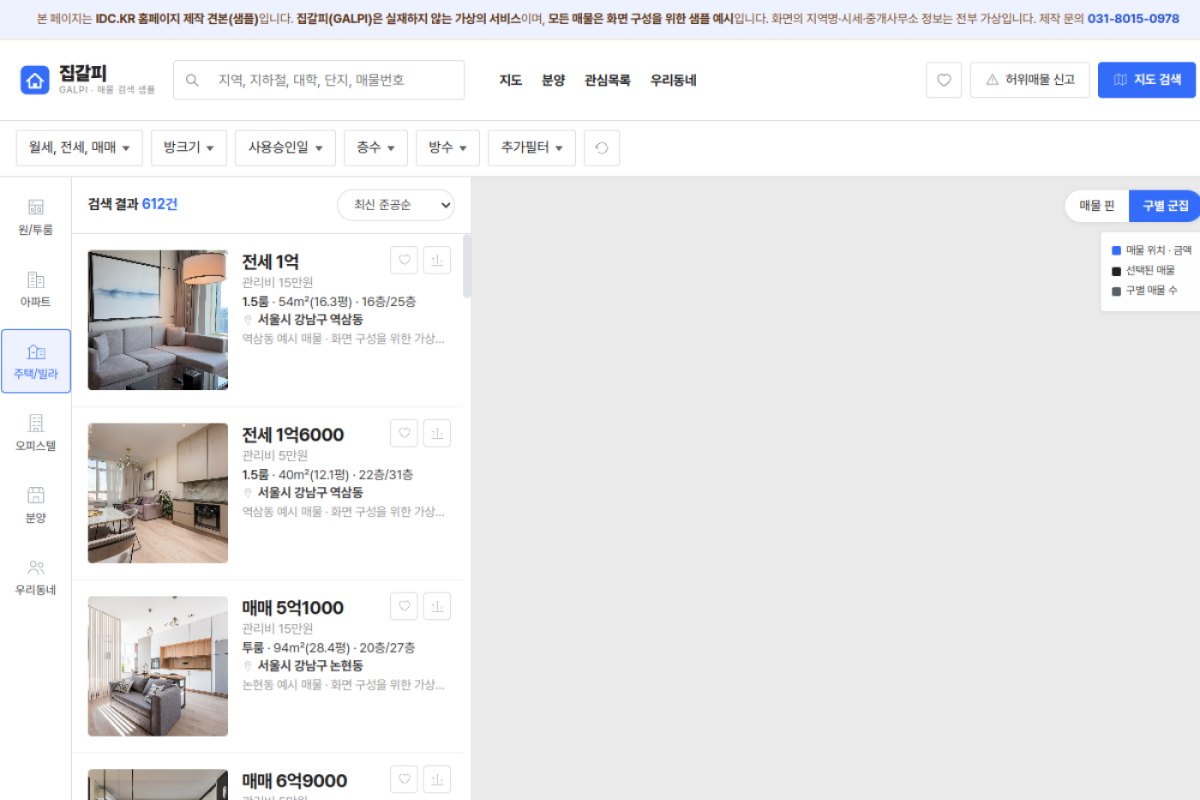Image resolution: width=1200 pixels, height=800 pixels.
Task: Favorite the 전세 1억 listing with heart
Action: [404, 260]
